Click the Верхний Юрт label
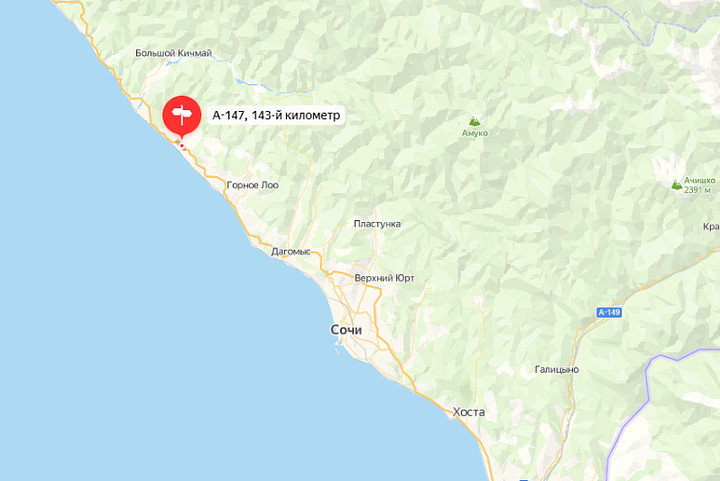720x481 pixels. [384, 278]
